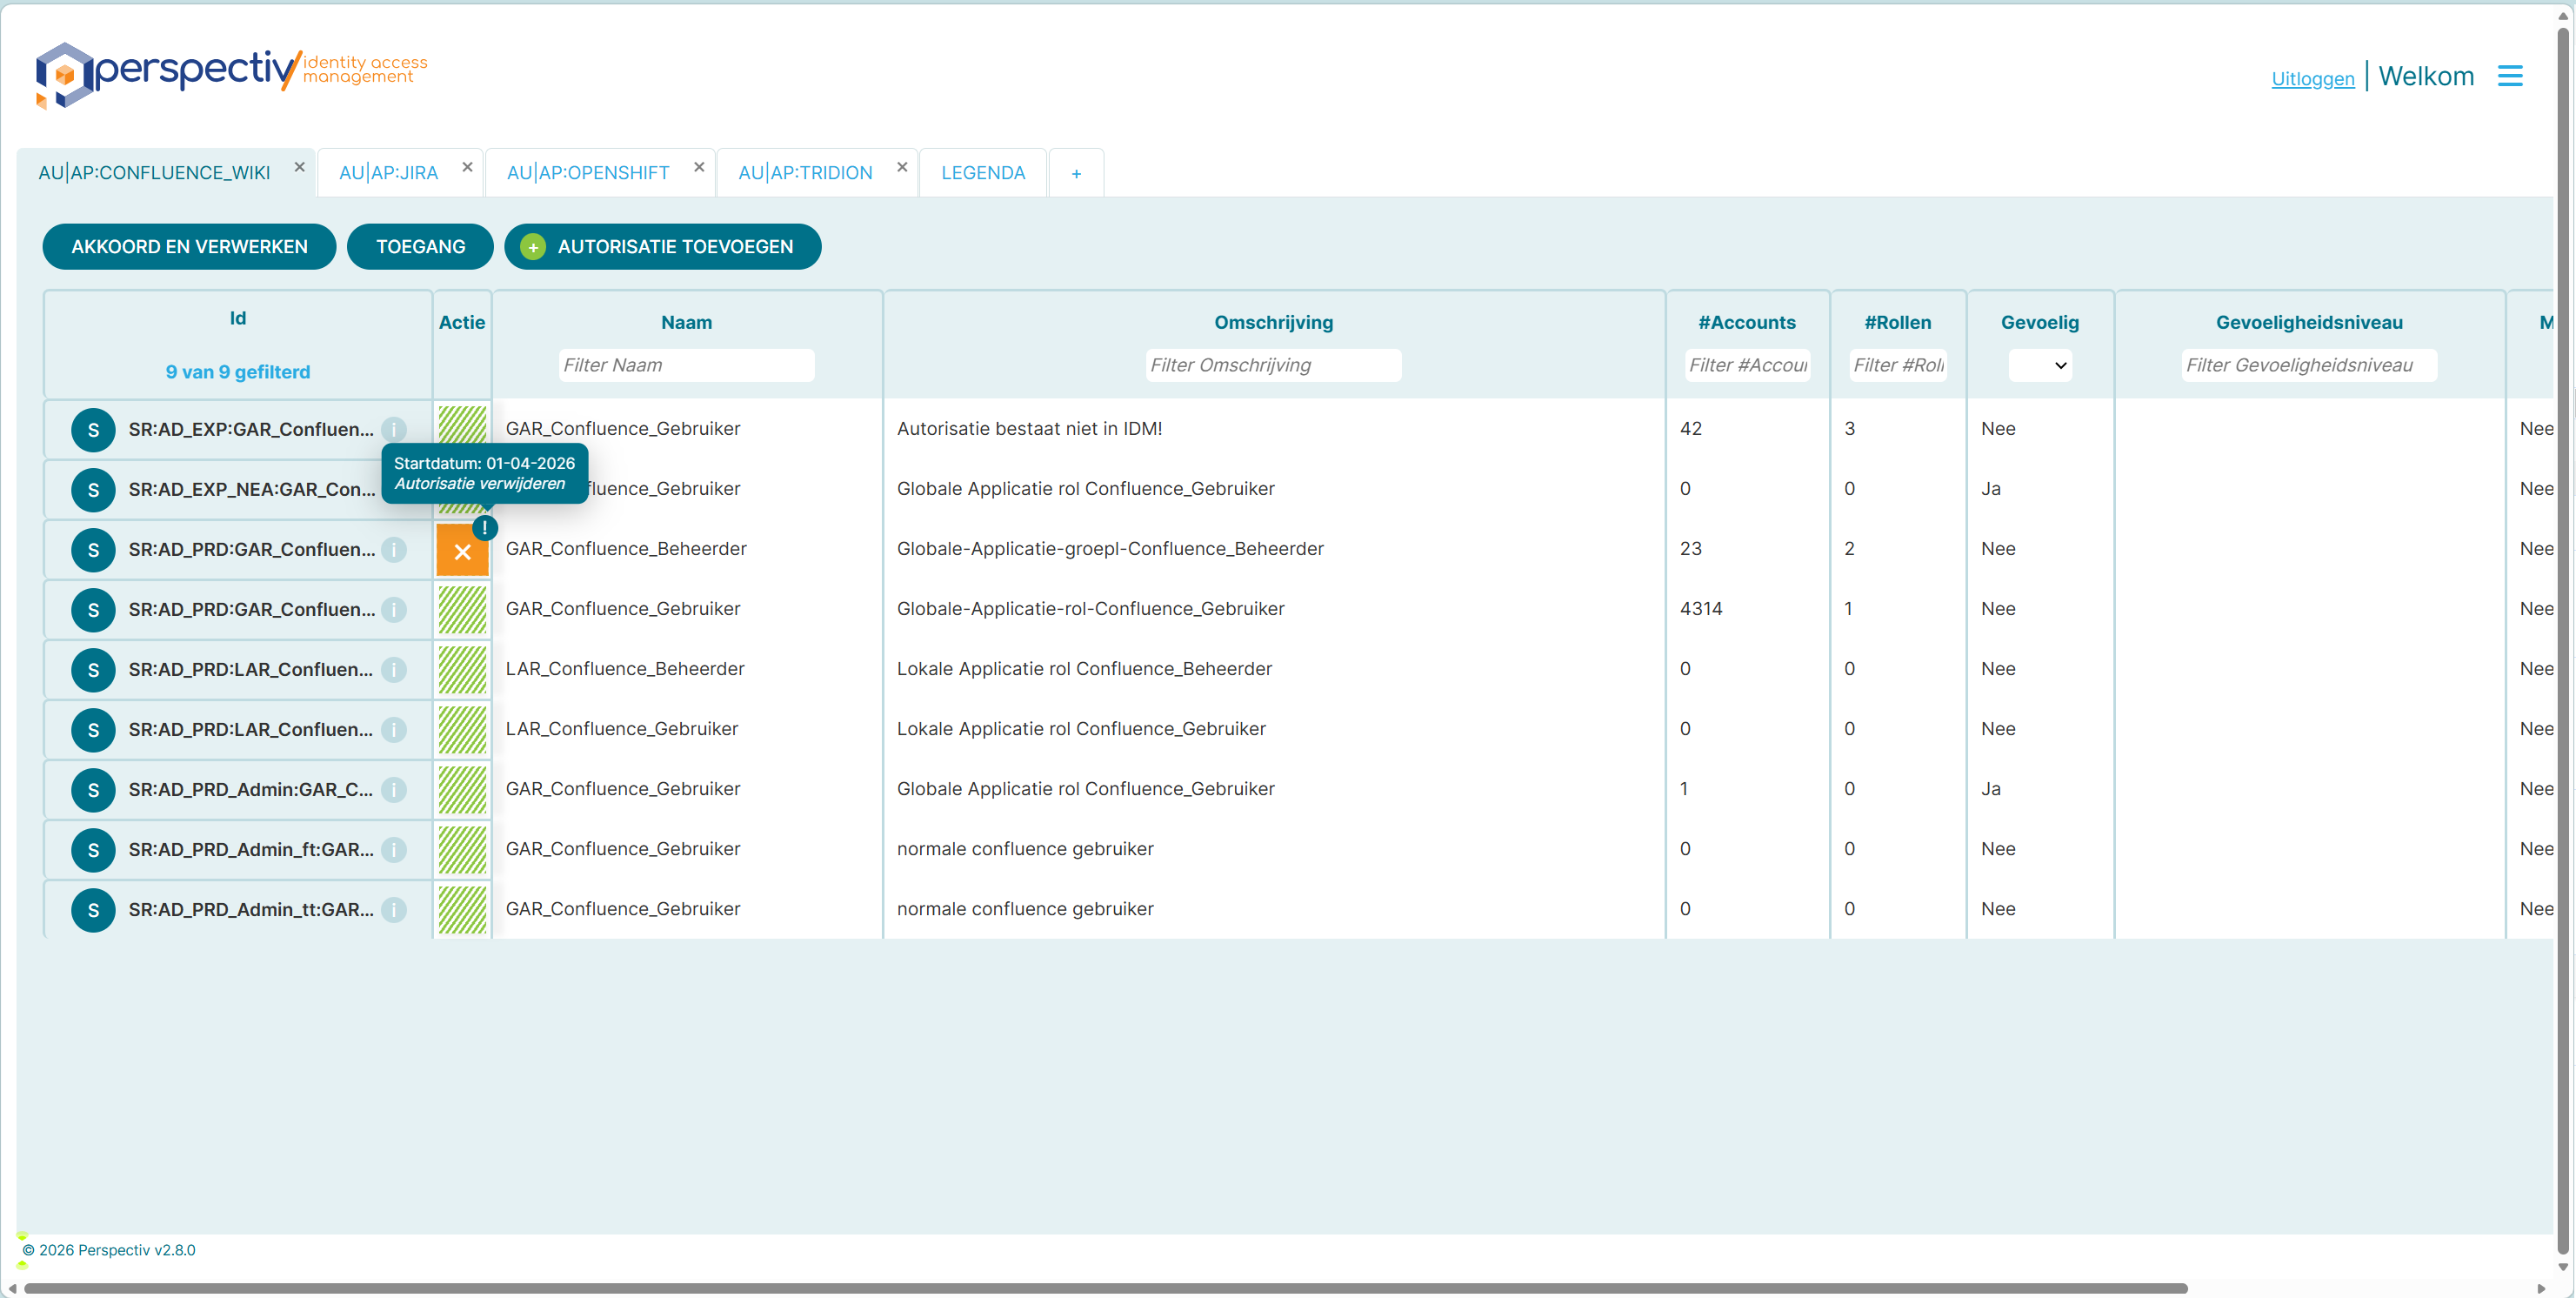
Task: Close the AU|AP:CONFLUENCE_WIKI tab
Action: pyautogui.click(x=299, y=167)
